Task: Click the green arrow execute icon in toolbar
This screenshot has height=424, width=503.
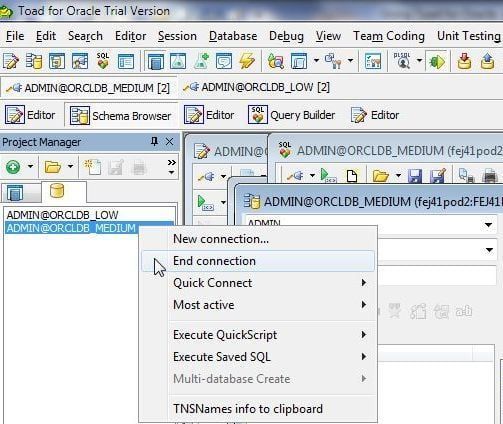Action: click(x=437, y=61)
